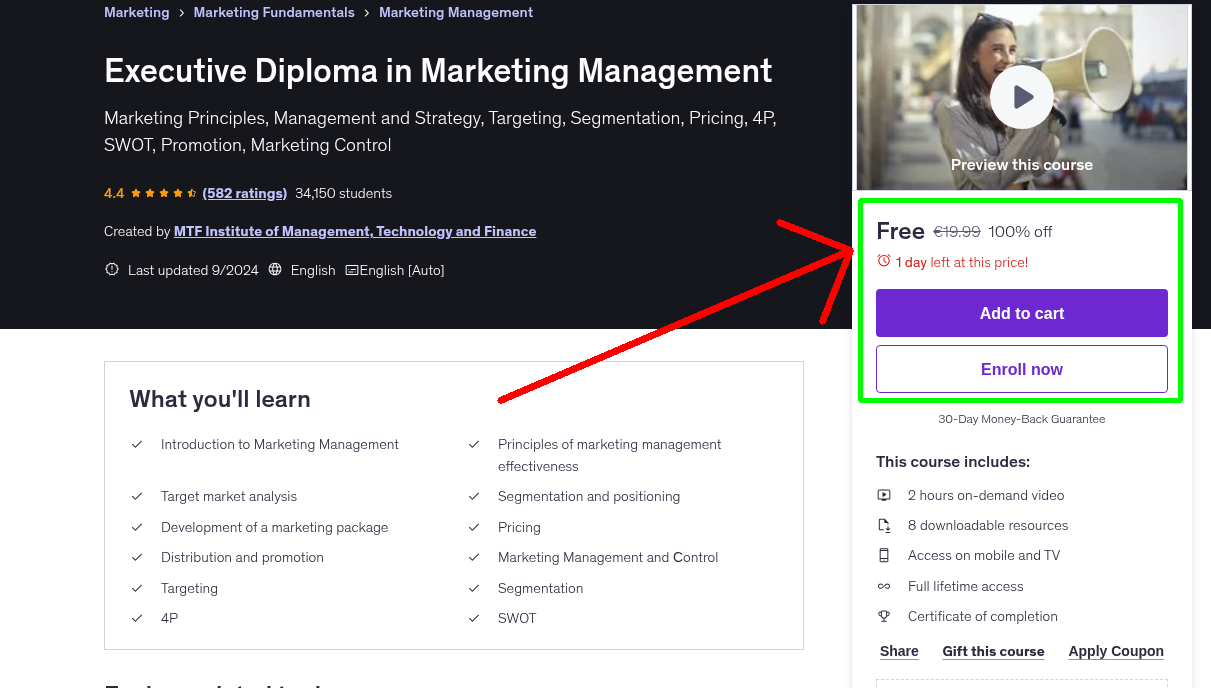Click Gift this course
The height and width of the screenshot is (688, 1211).
pos(993,651)
